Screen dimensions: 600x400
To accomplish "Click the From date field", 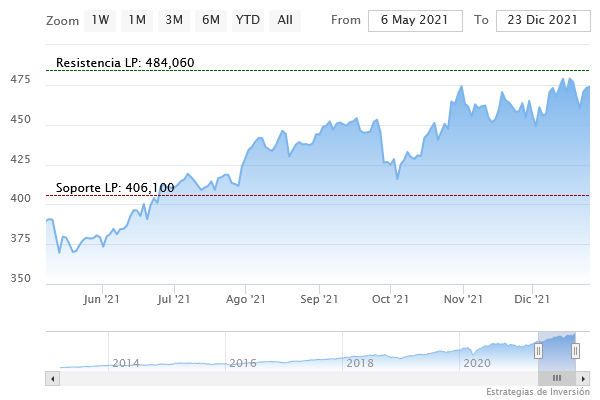I will (x=415, y=21).
